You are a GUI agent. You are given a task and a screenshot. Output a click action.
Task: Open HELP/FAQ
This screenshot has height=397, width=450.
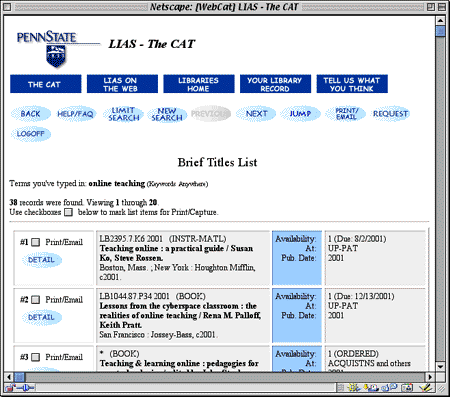[76, 114]
